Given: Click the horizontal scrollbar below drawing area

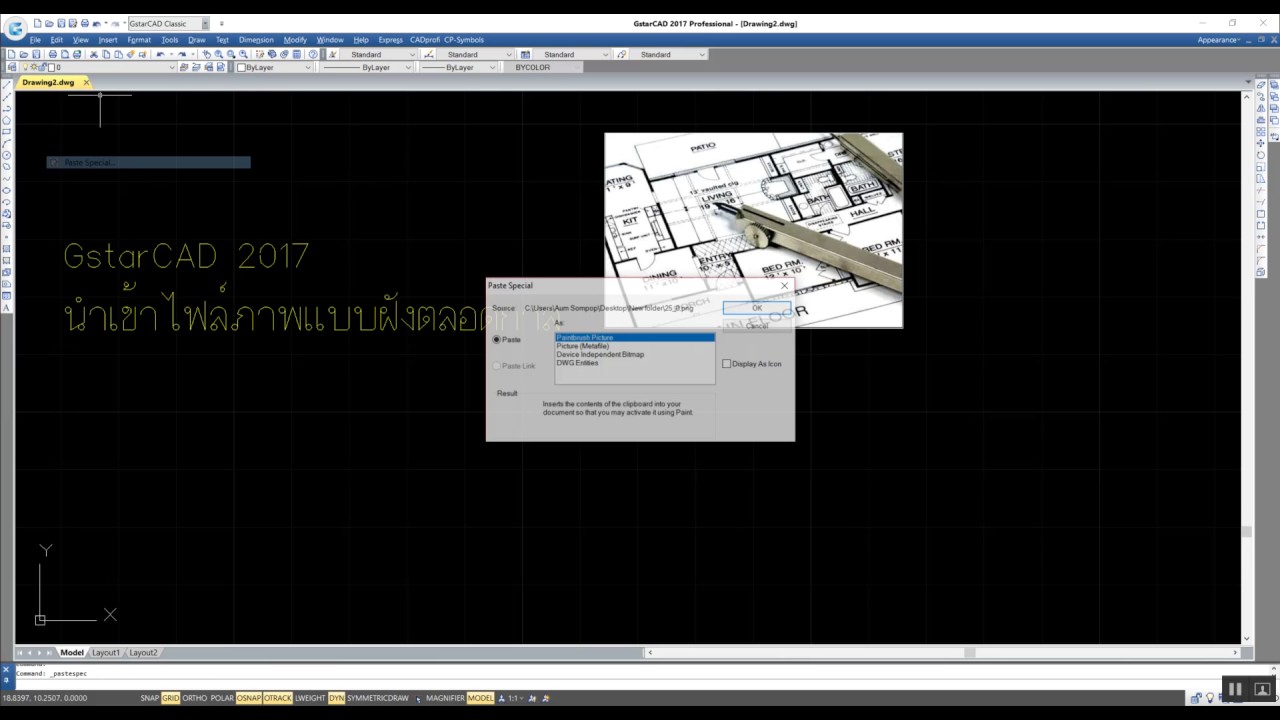Looking at the screenshot, I should (942, 652).
